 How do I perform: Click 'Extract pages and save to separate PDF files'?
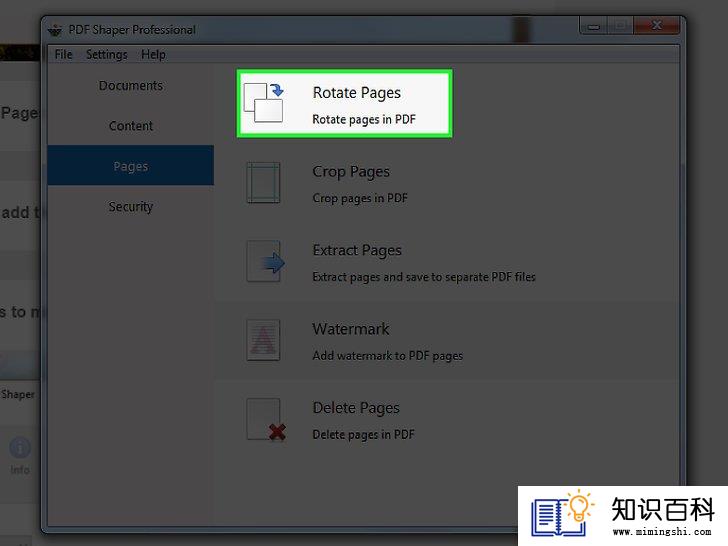pyautogui.click(x=424, y=277)
